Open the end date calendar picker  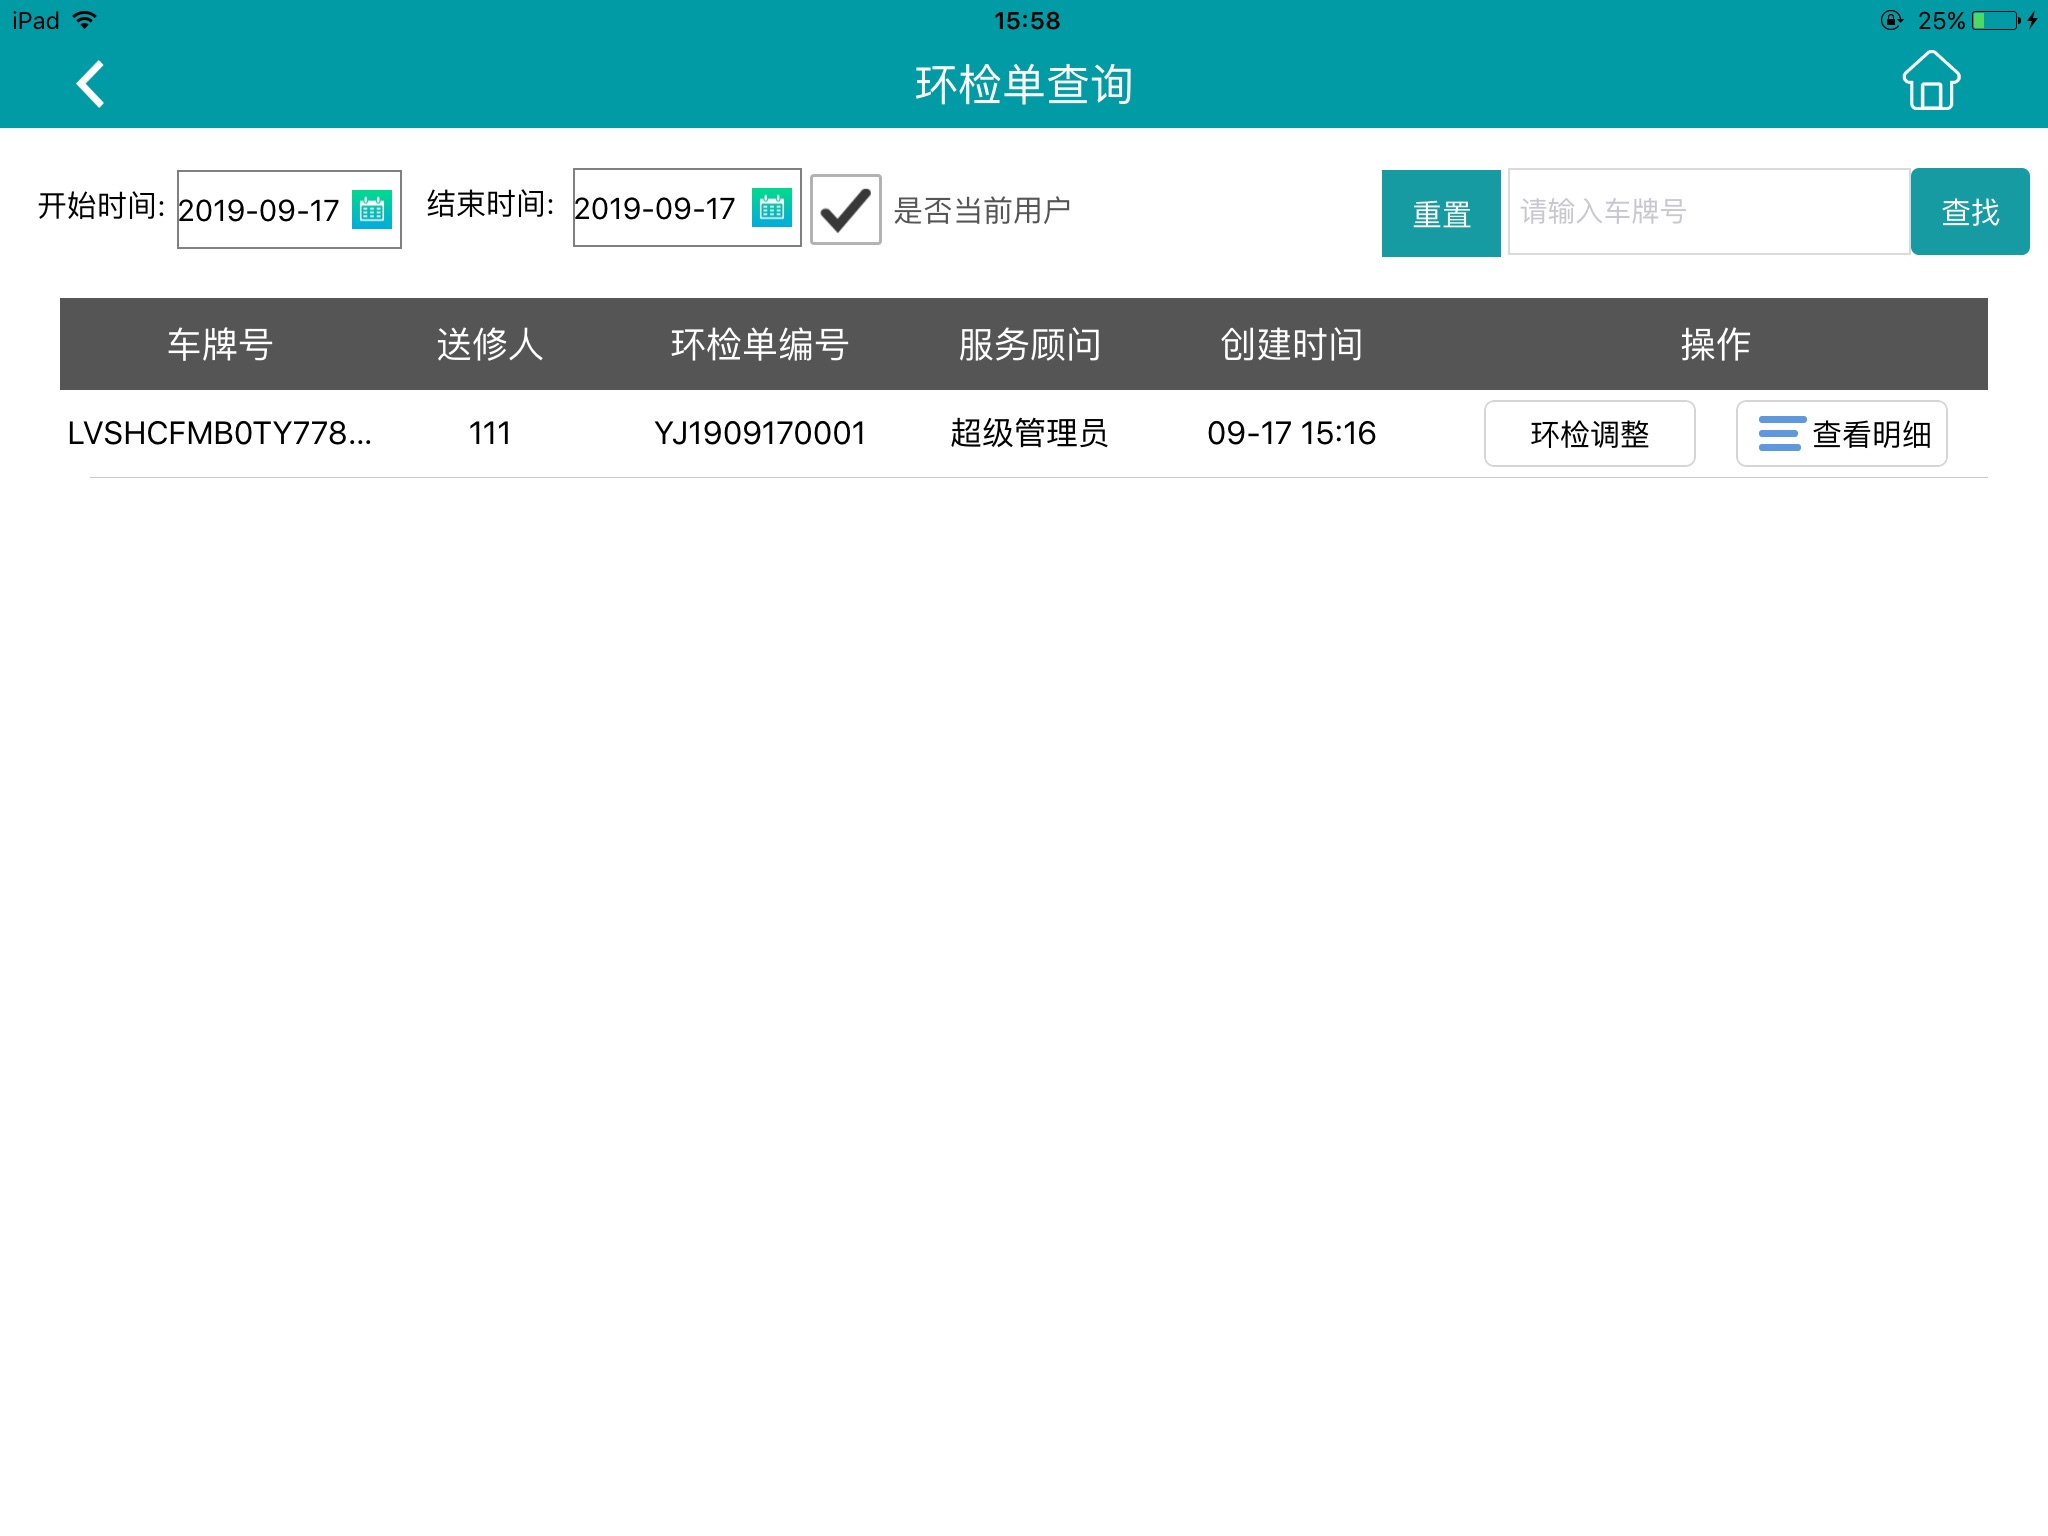click(x=771, y=207)
